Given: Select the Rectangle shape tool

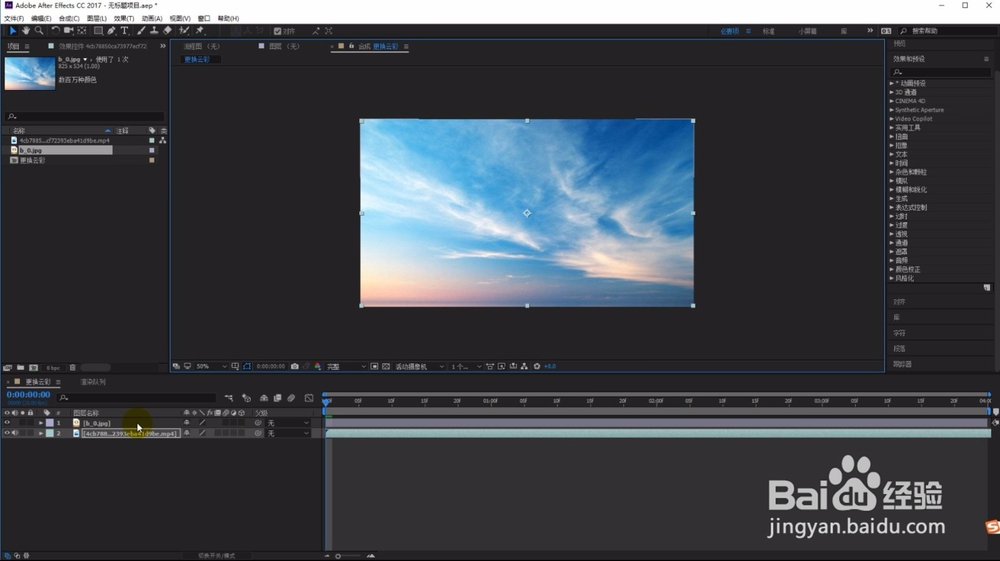Looking at the screenshot, I should coord(98,31).
